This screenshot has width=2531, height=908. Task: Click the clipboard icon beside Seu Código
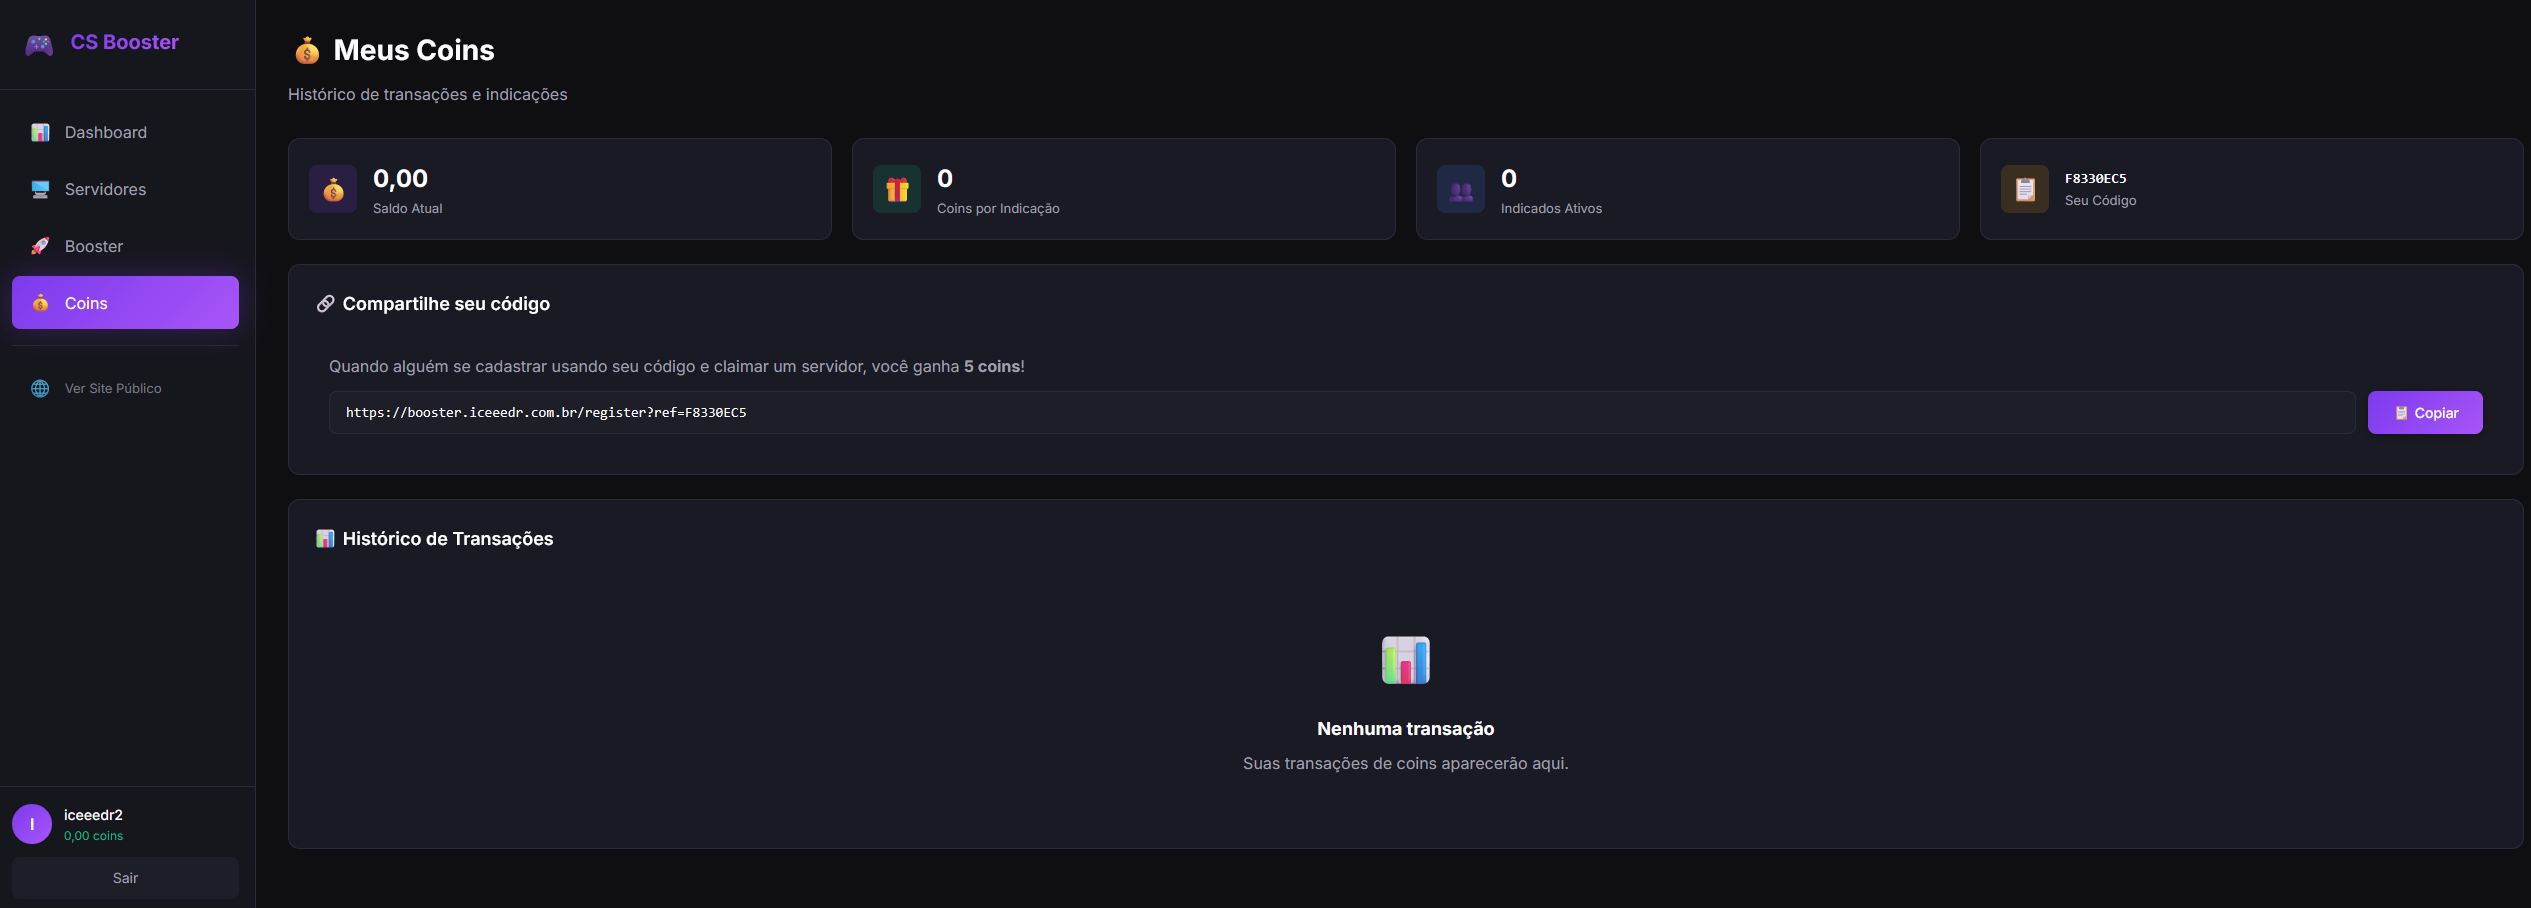pos(2025,189)
